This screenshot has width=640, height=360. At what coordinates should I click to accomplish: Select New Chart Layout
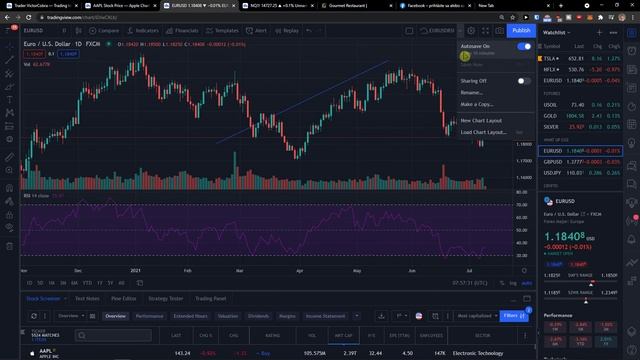point(481,121)
